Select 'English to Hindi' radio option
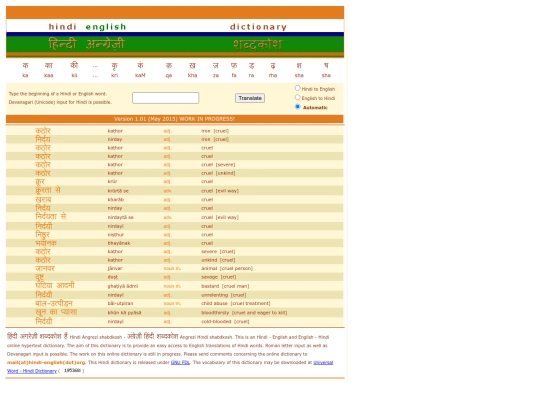The image size is (540, 405). [298, 97]
